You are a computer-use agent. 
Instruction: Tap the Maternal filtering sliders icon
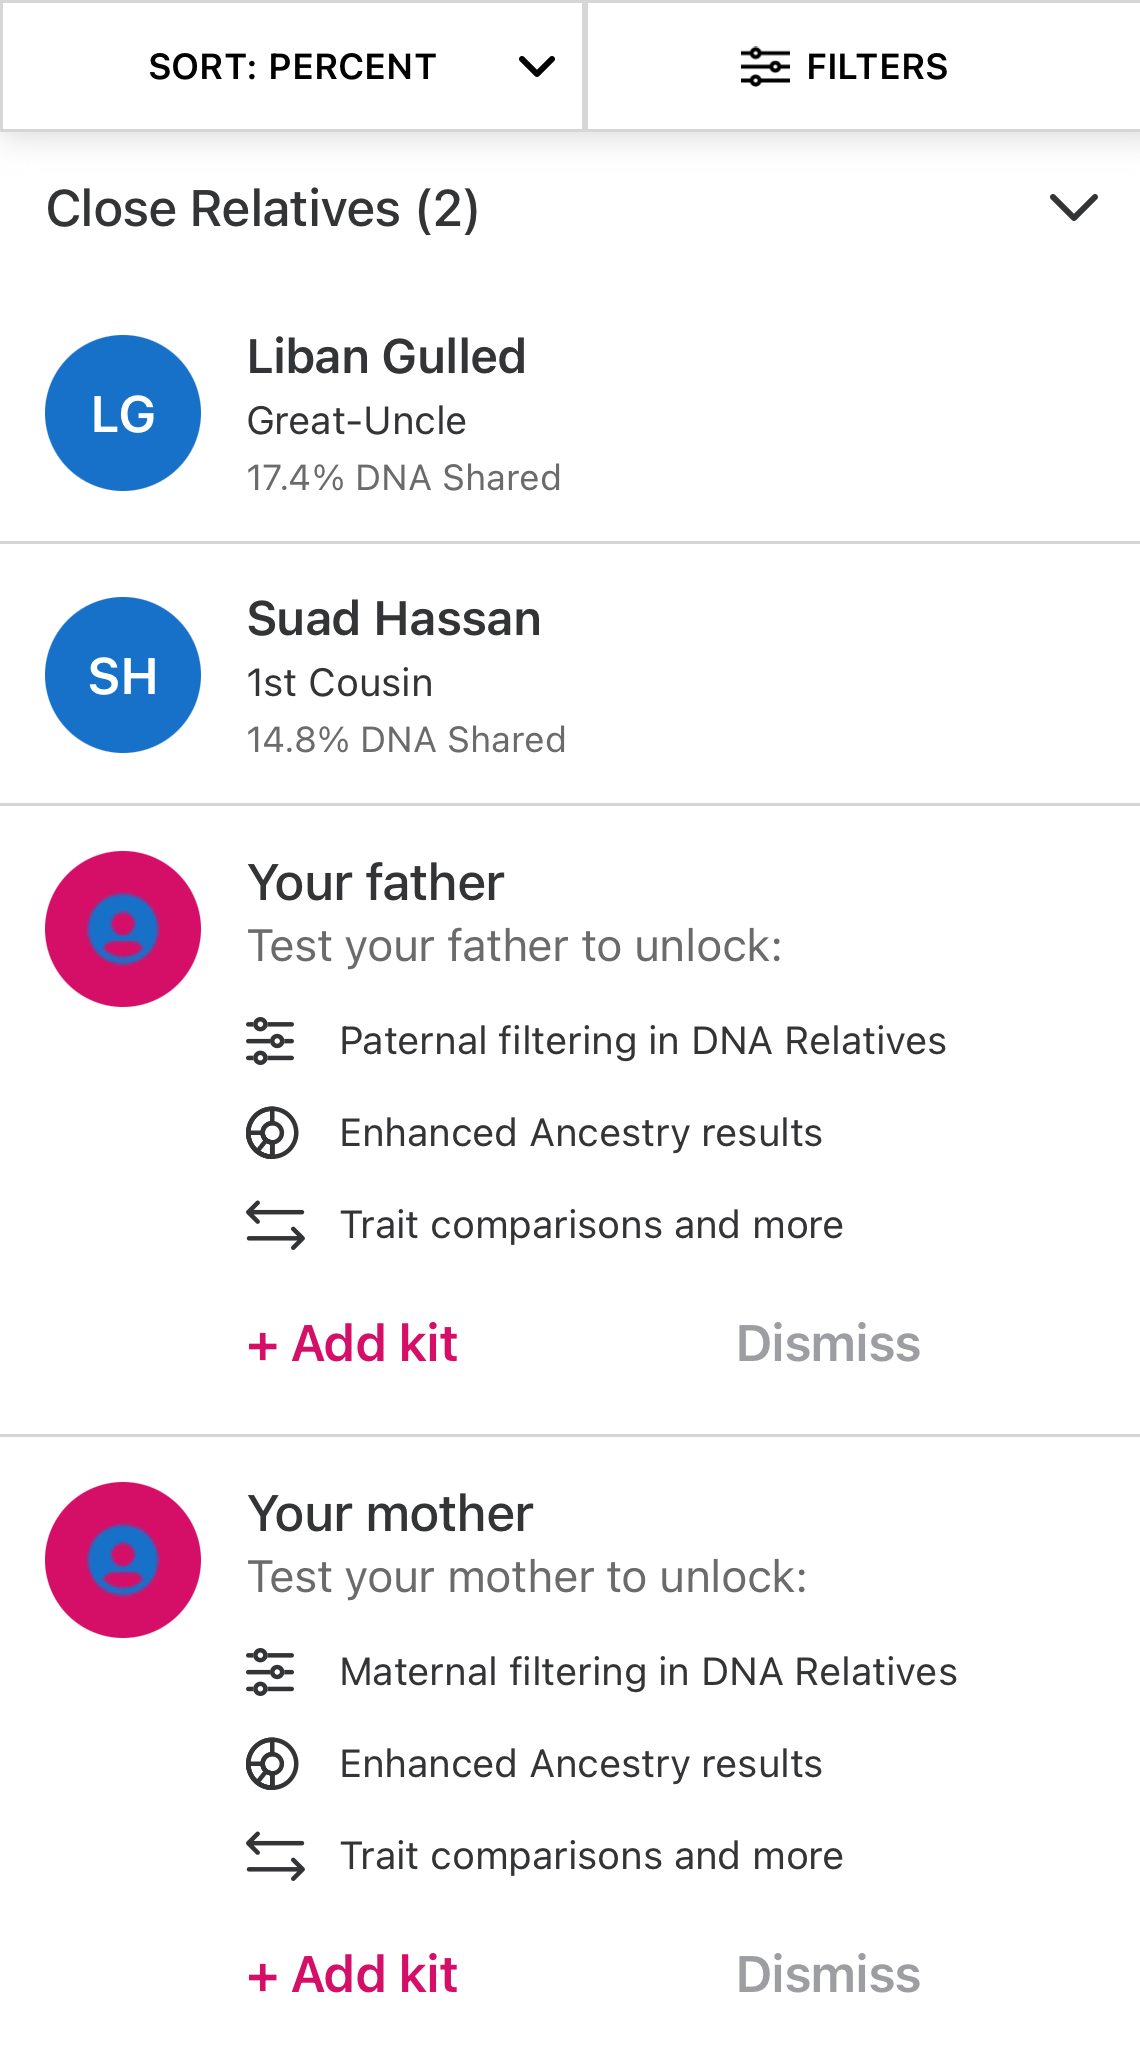(271, 1672)
